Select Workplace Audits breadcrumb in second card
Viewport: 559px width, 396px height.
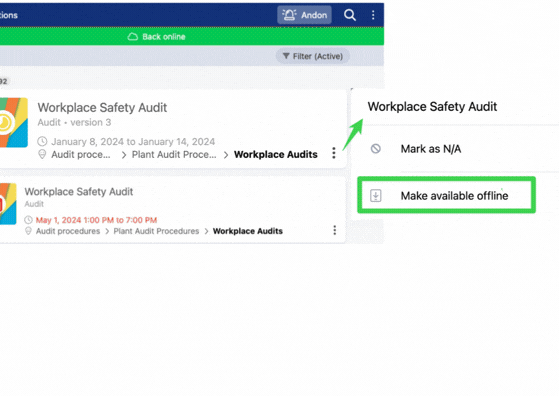pos(248,231)
